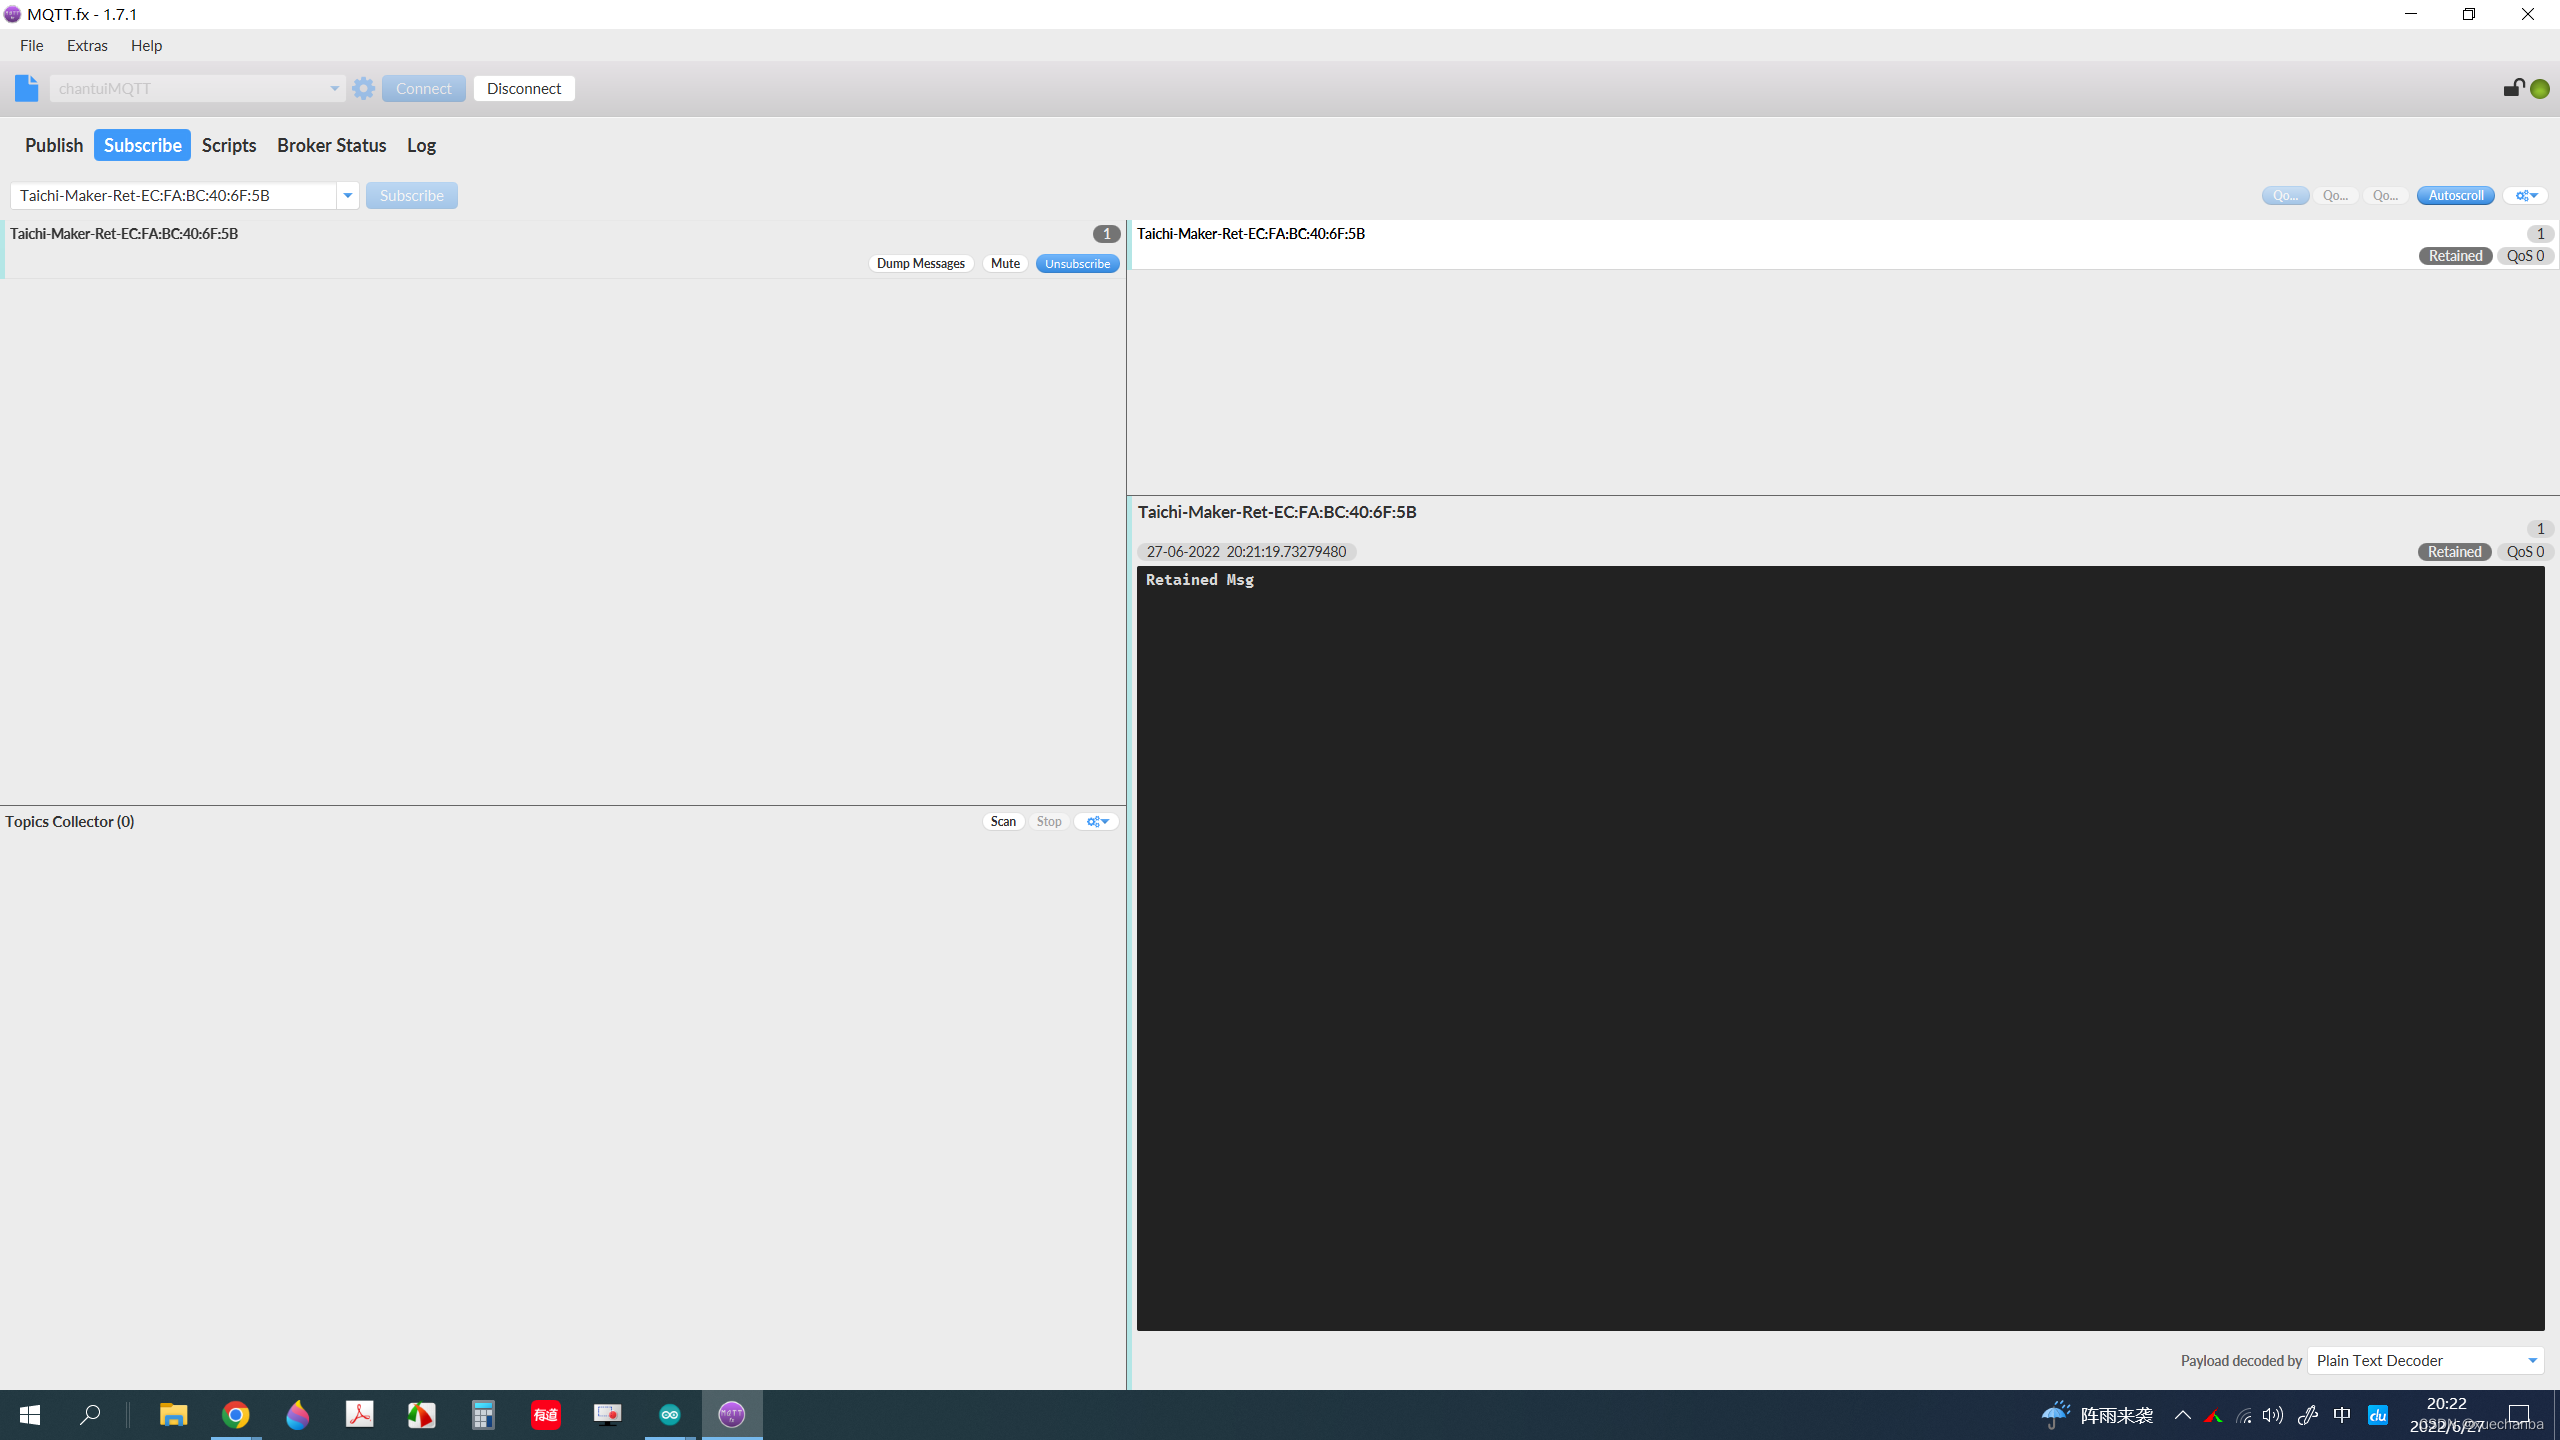2560x1440 pixels.
Task: Click the Unsubscribe button for topic
Action: pos(1074,262)
